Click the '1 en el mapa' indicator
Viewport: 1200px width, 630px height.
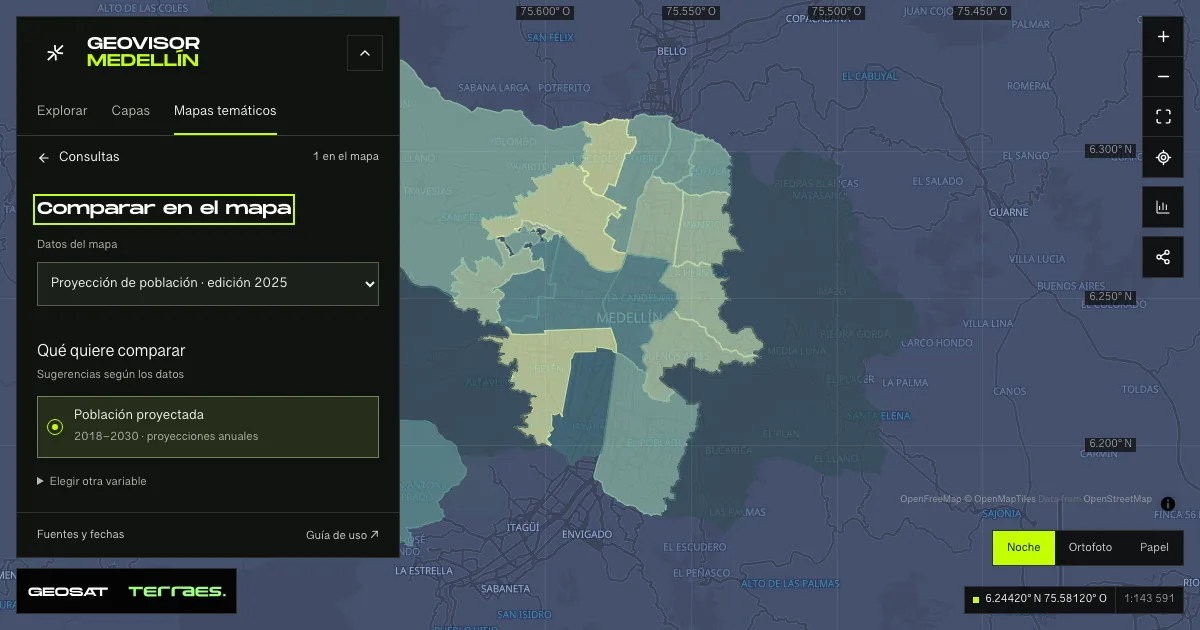point(346,157)
